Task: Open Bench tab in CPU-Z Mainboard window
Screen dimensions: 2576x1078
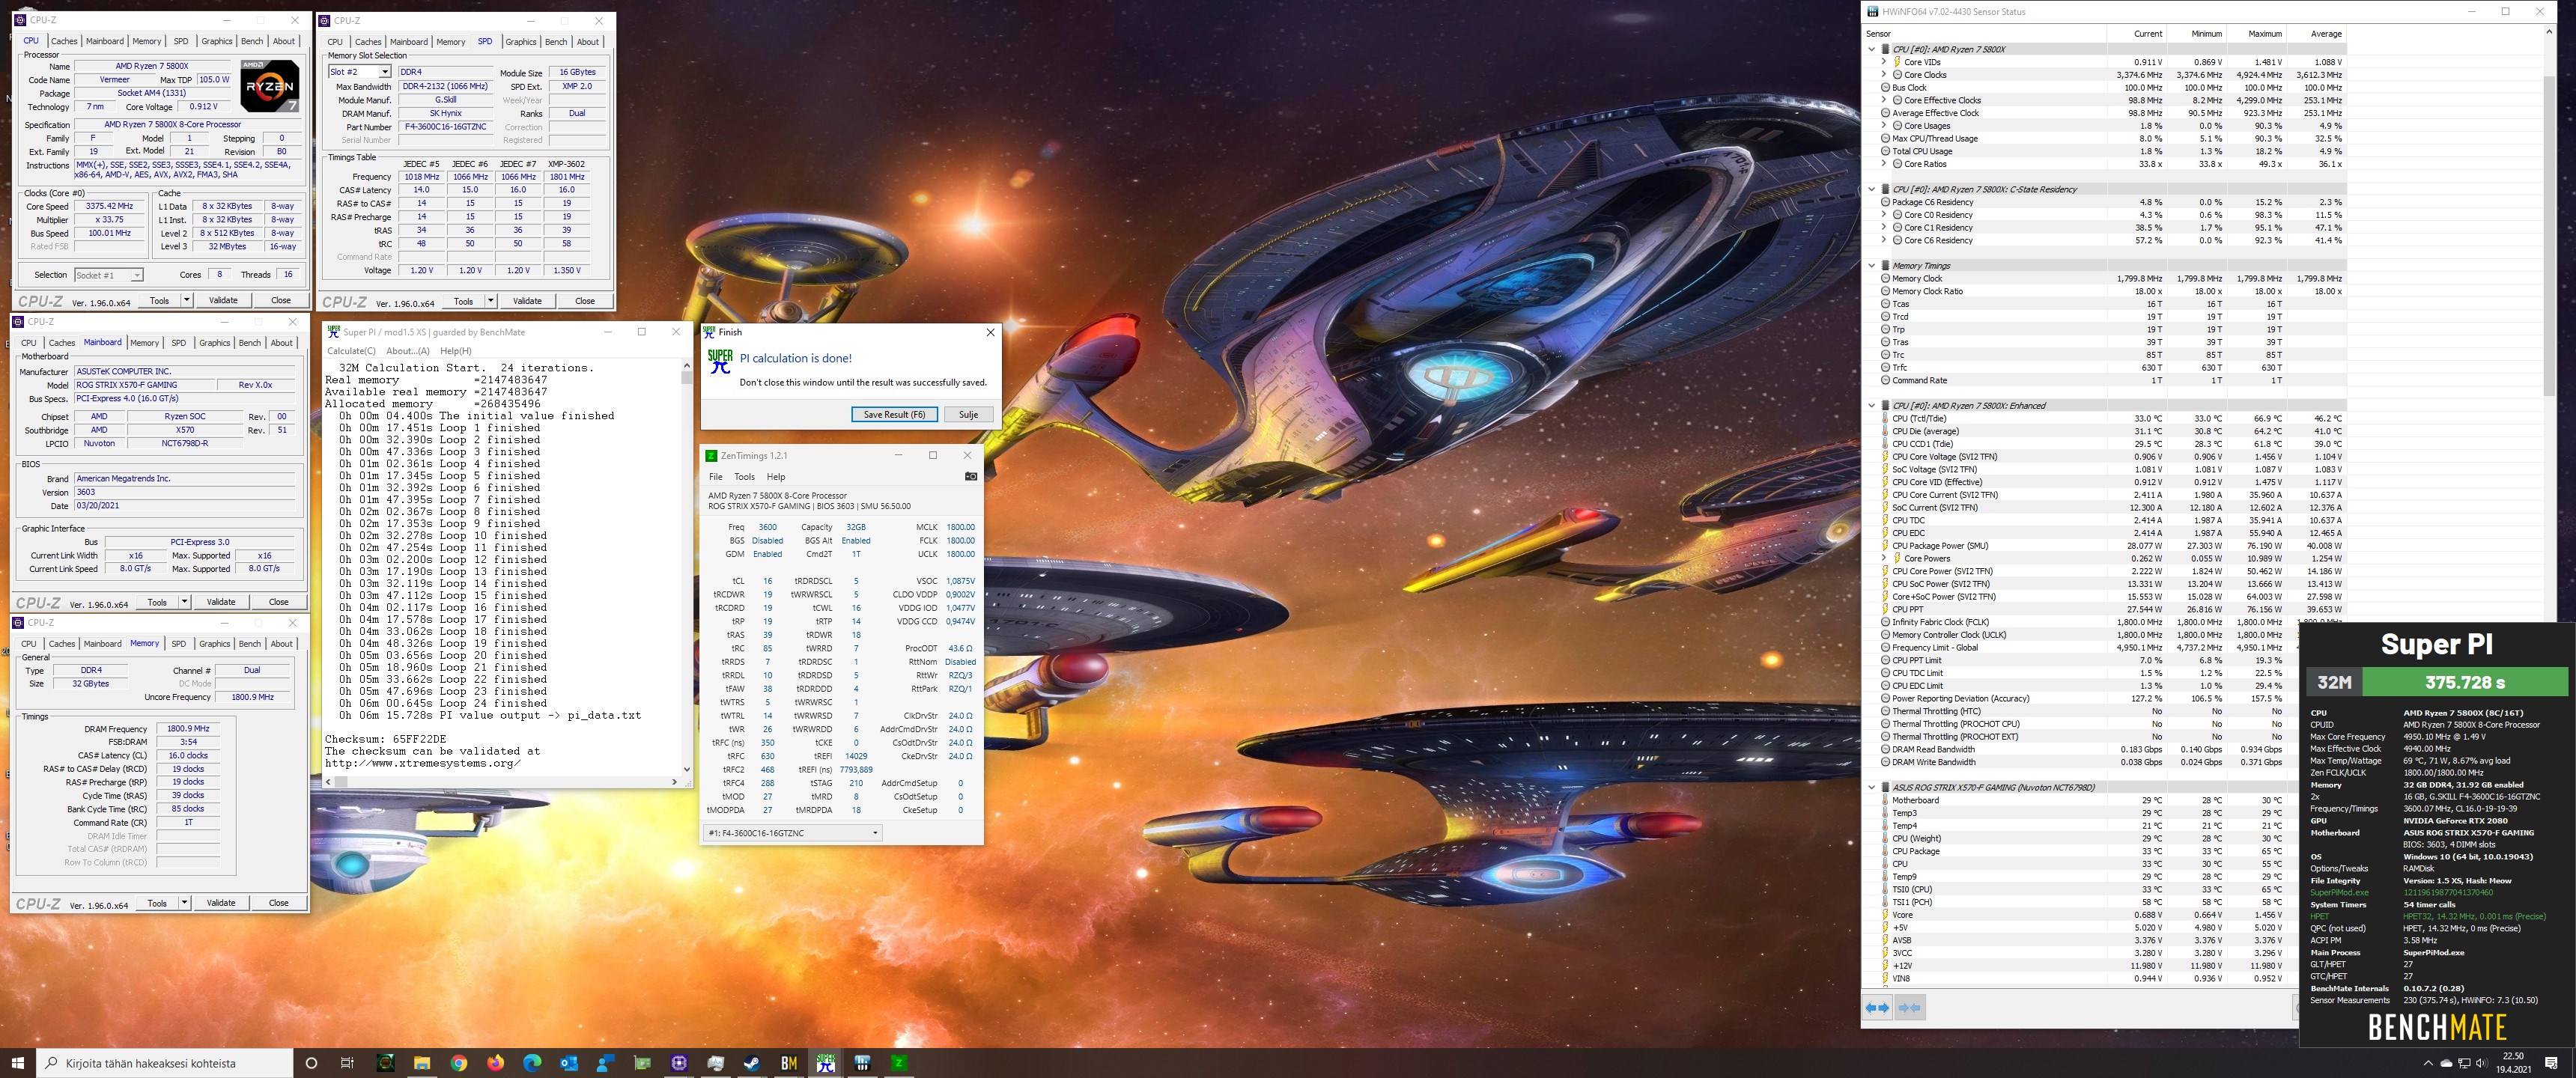Action: (250, 343)
